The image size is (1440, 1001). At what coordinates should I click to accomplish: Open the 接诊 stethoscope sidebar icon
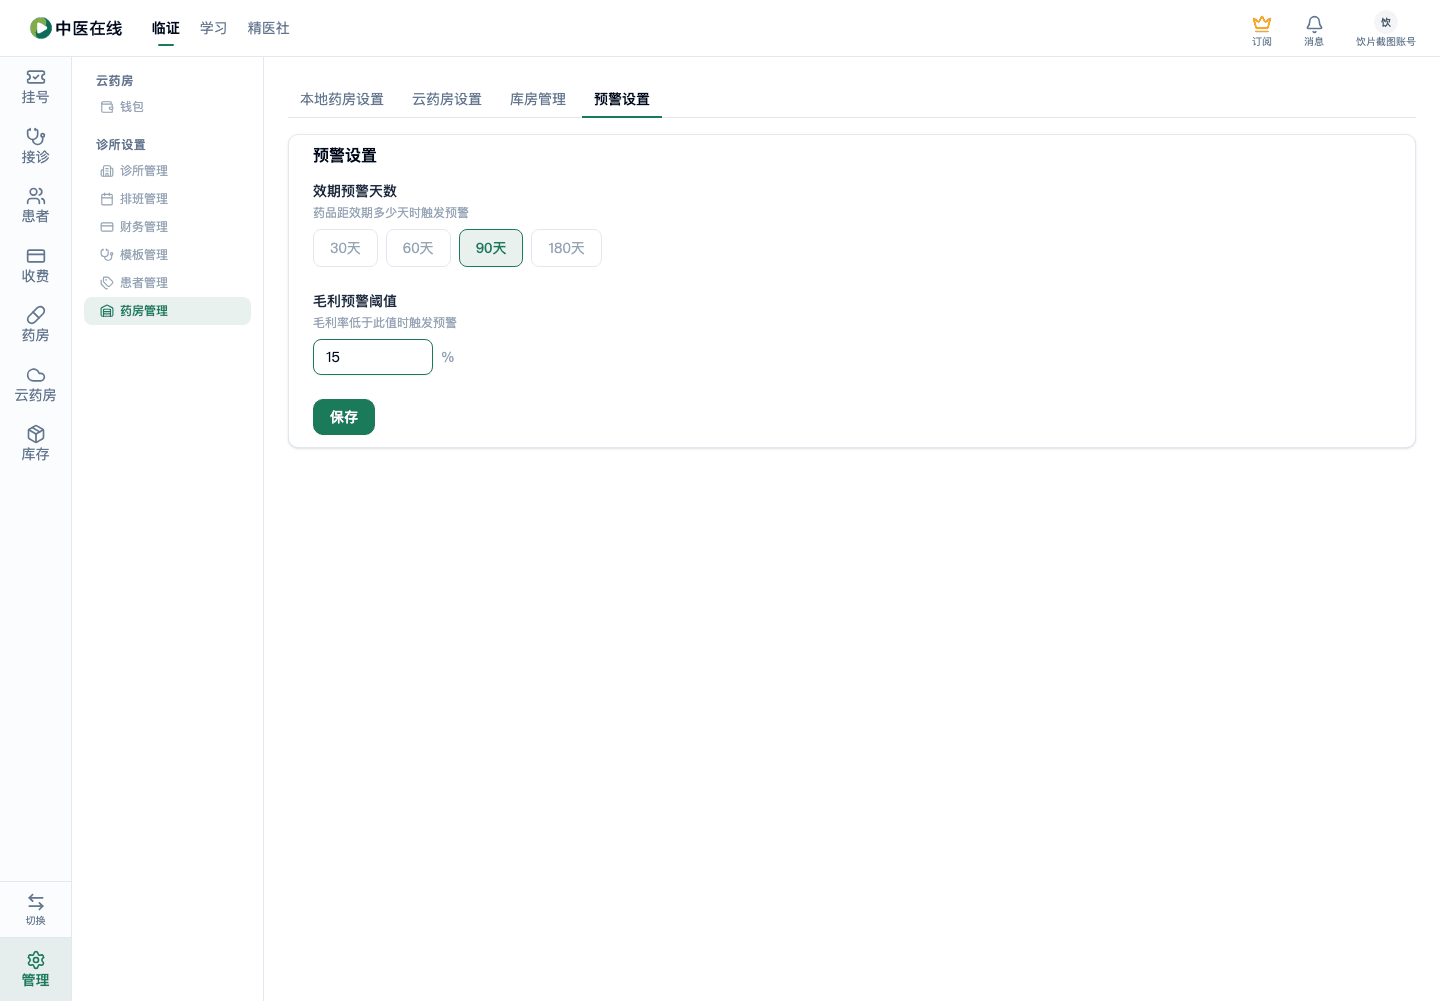tap(36, 136)
